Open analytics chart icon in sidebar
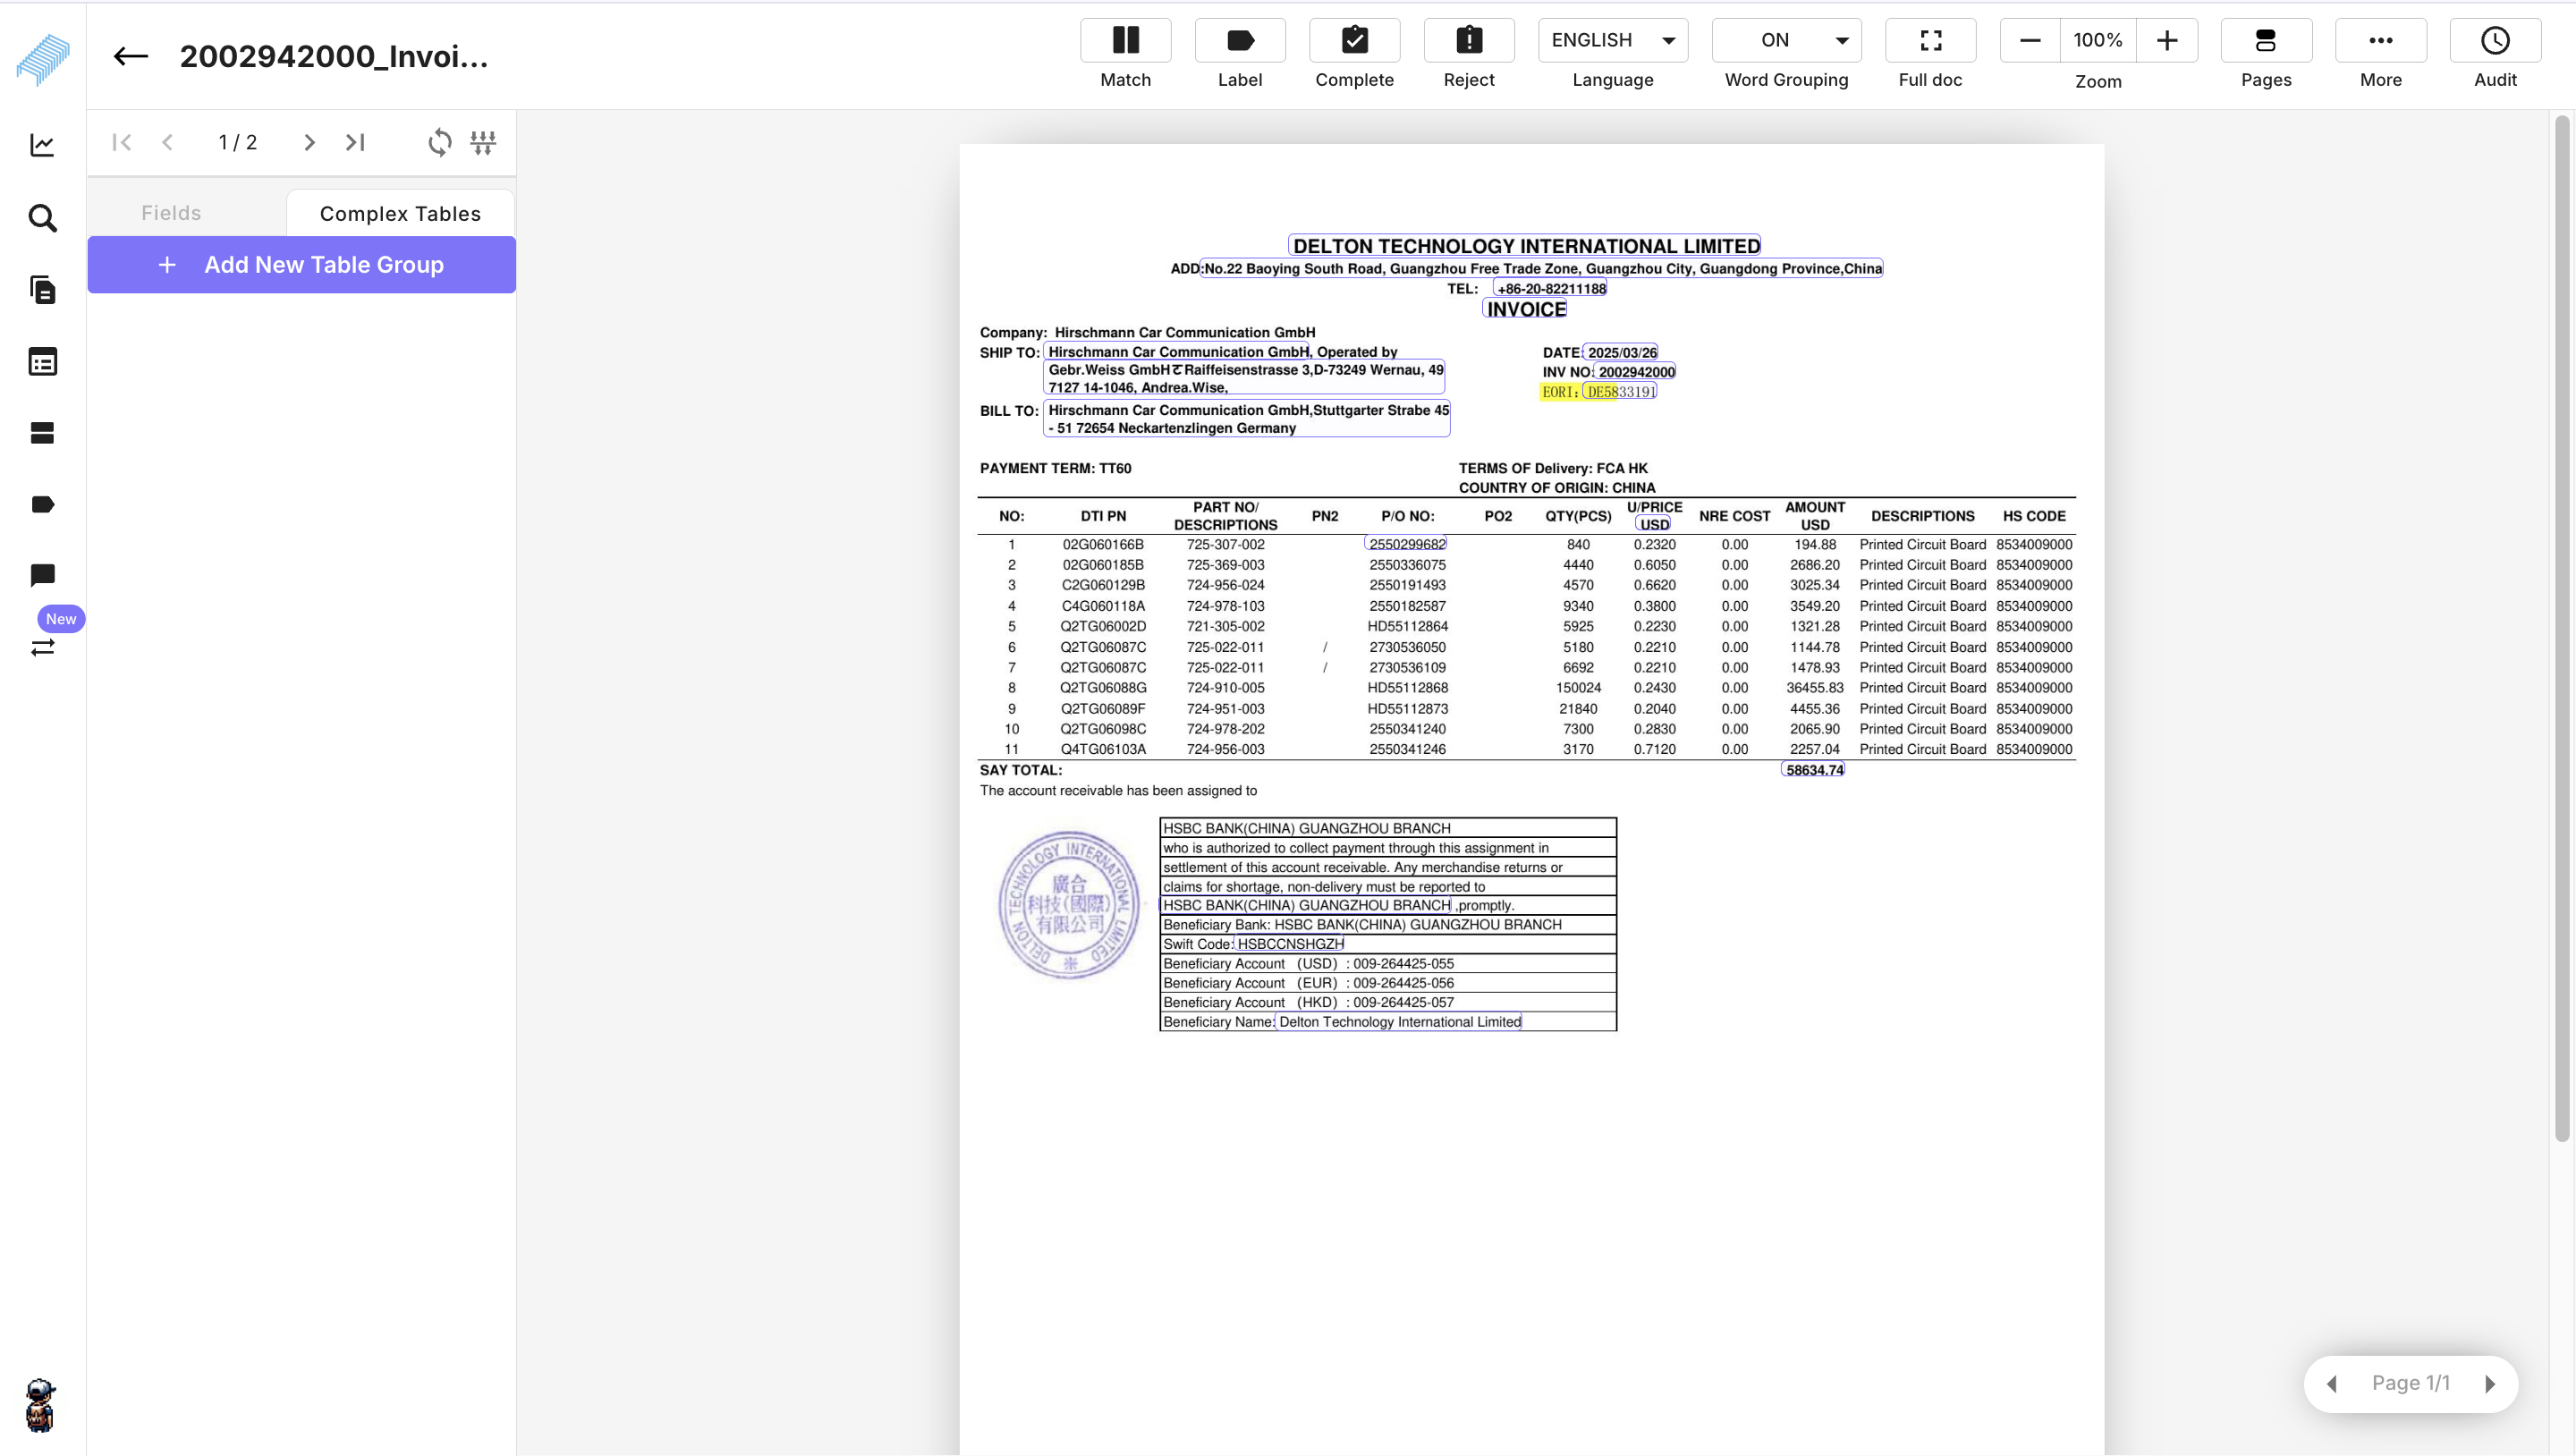The height and width of the screenshot is (1456, 2576). (x=42, y=146)
